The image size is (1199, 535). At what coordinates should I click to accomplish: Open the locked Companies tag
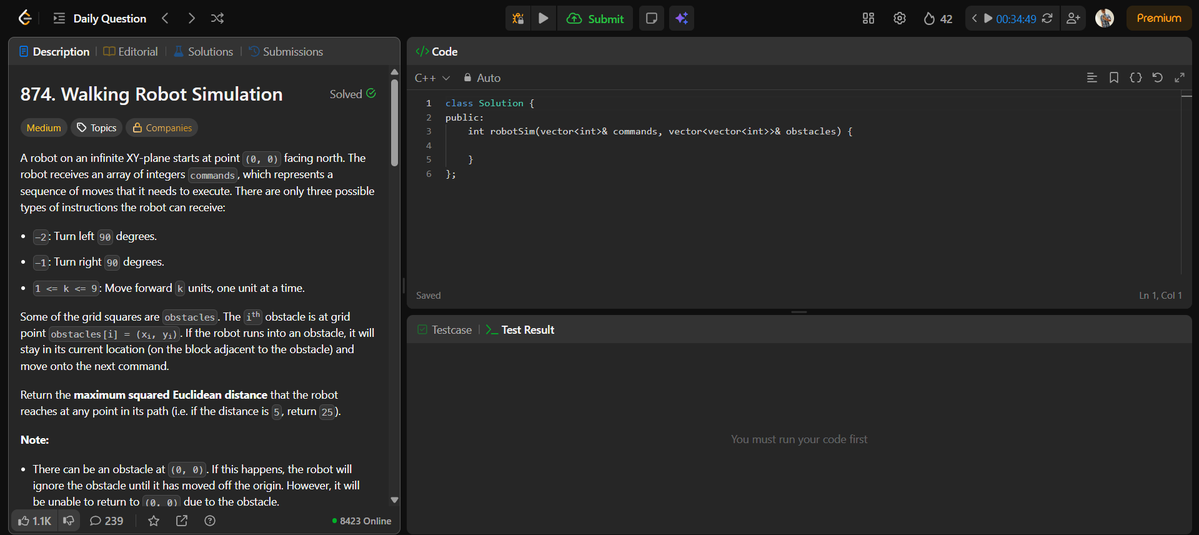[x=161, y=128]
